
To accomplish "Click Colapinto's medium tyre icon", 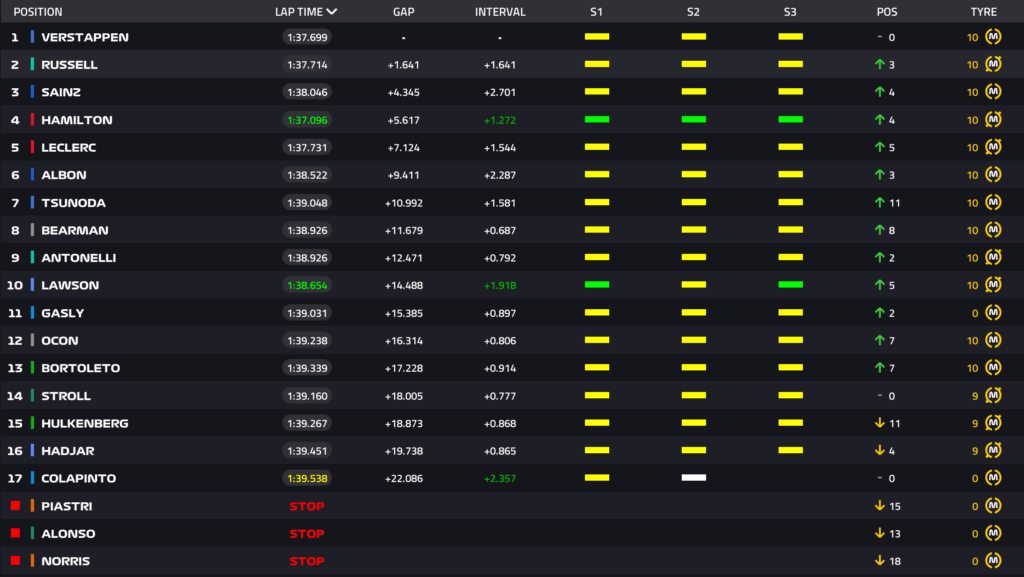I will 993,478.
